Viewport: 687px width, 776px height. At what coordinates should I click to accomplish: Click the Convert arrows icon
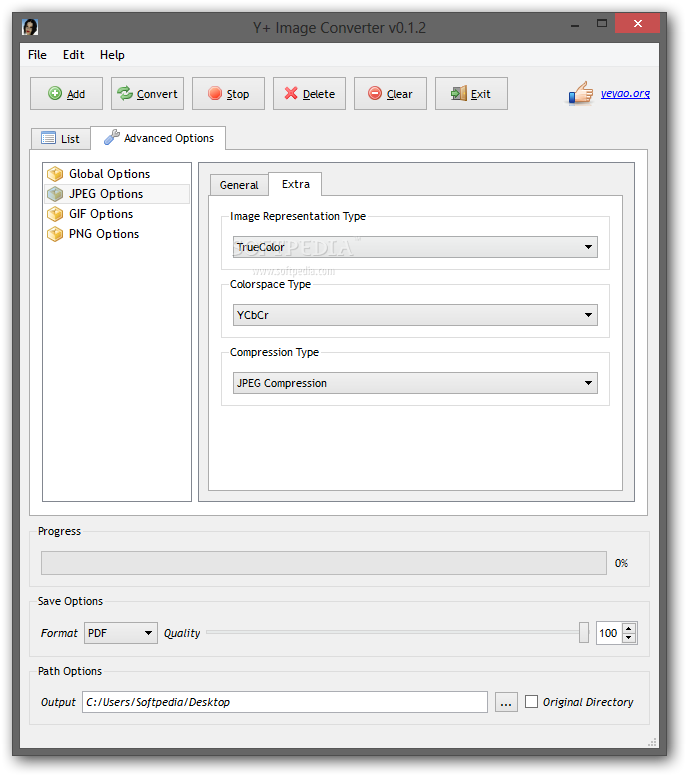[125, 93]
